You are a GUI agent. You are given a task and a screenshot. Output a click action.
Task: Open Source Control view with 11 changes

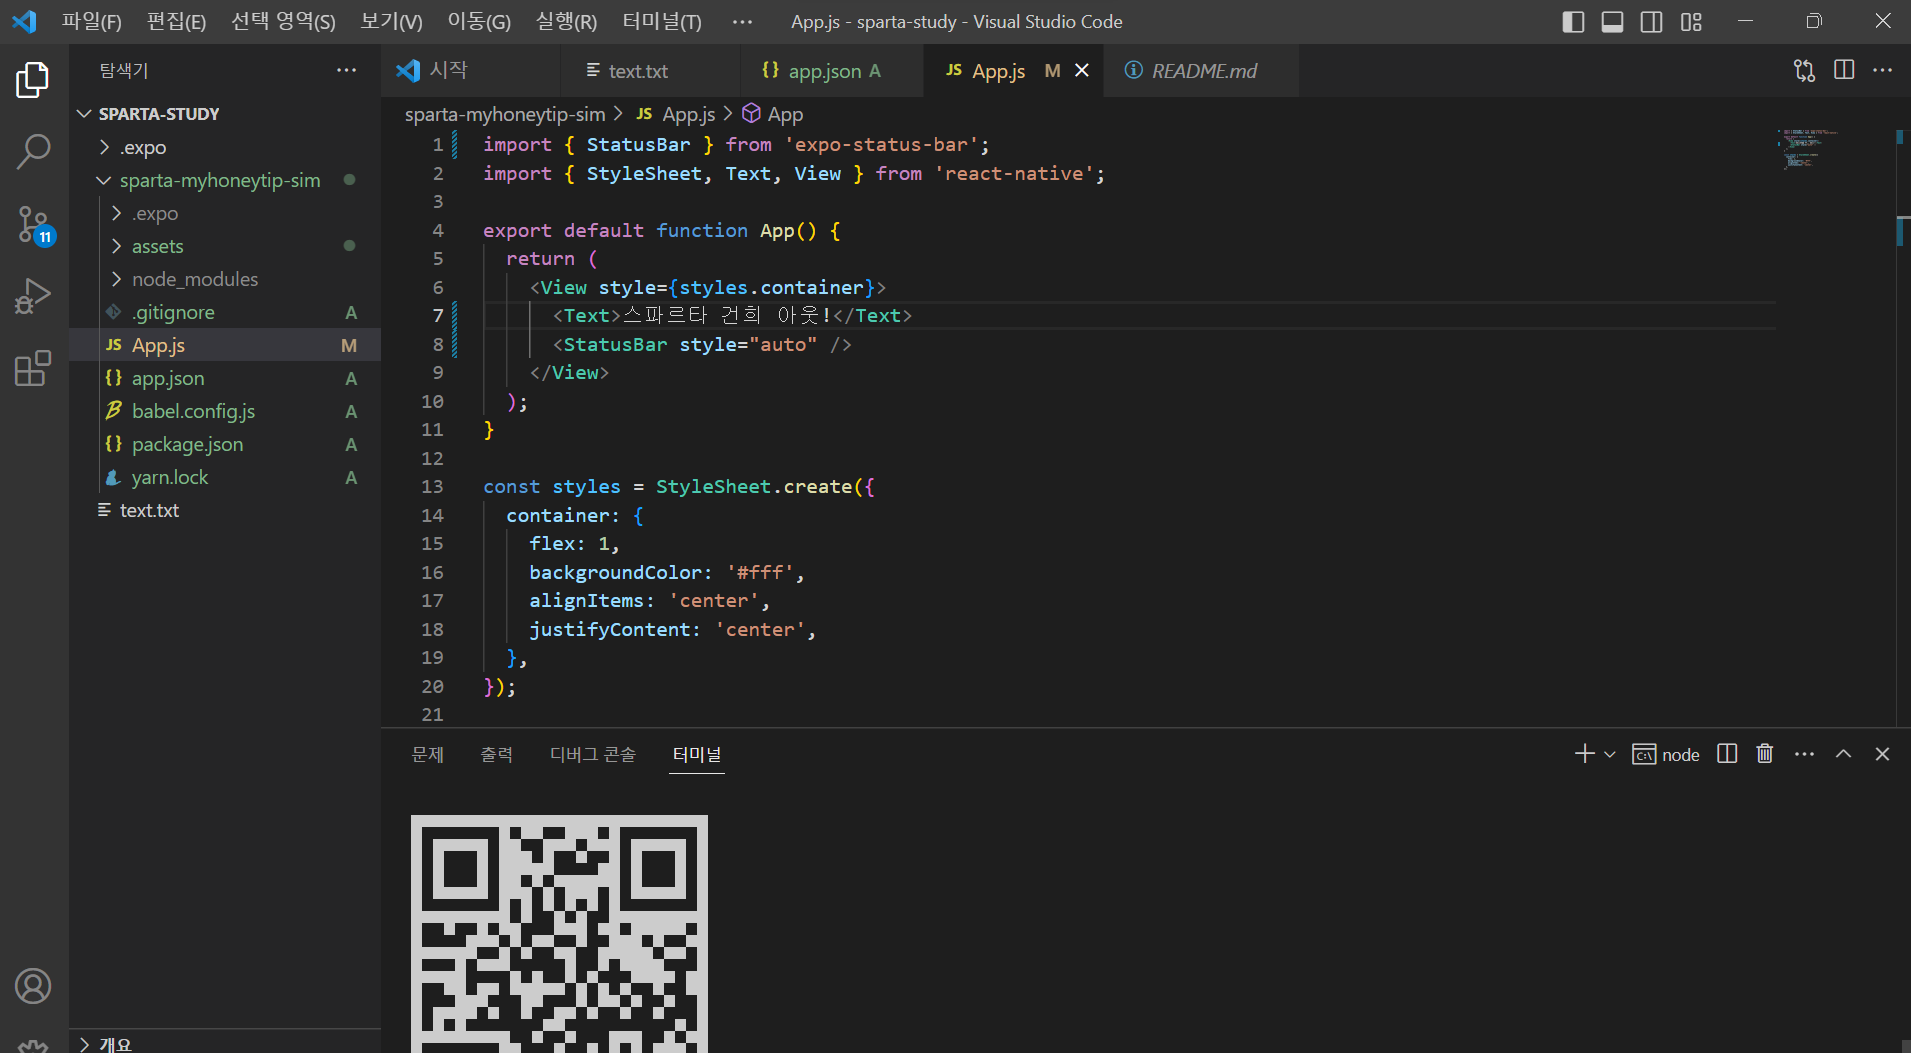pyautogui.click(x=33, y=225)
